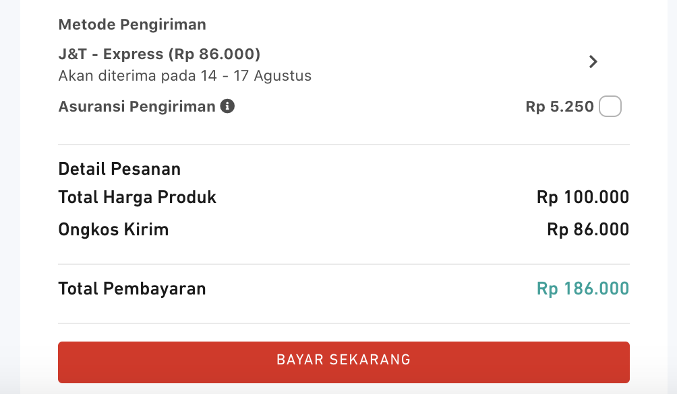
Task: Click the Asuransi Pengiriman info icon
Action: point(227,106)
